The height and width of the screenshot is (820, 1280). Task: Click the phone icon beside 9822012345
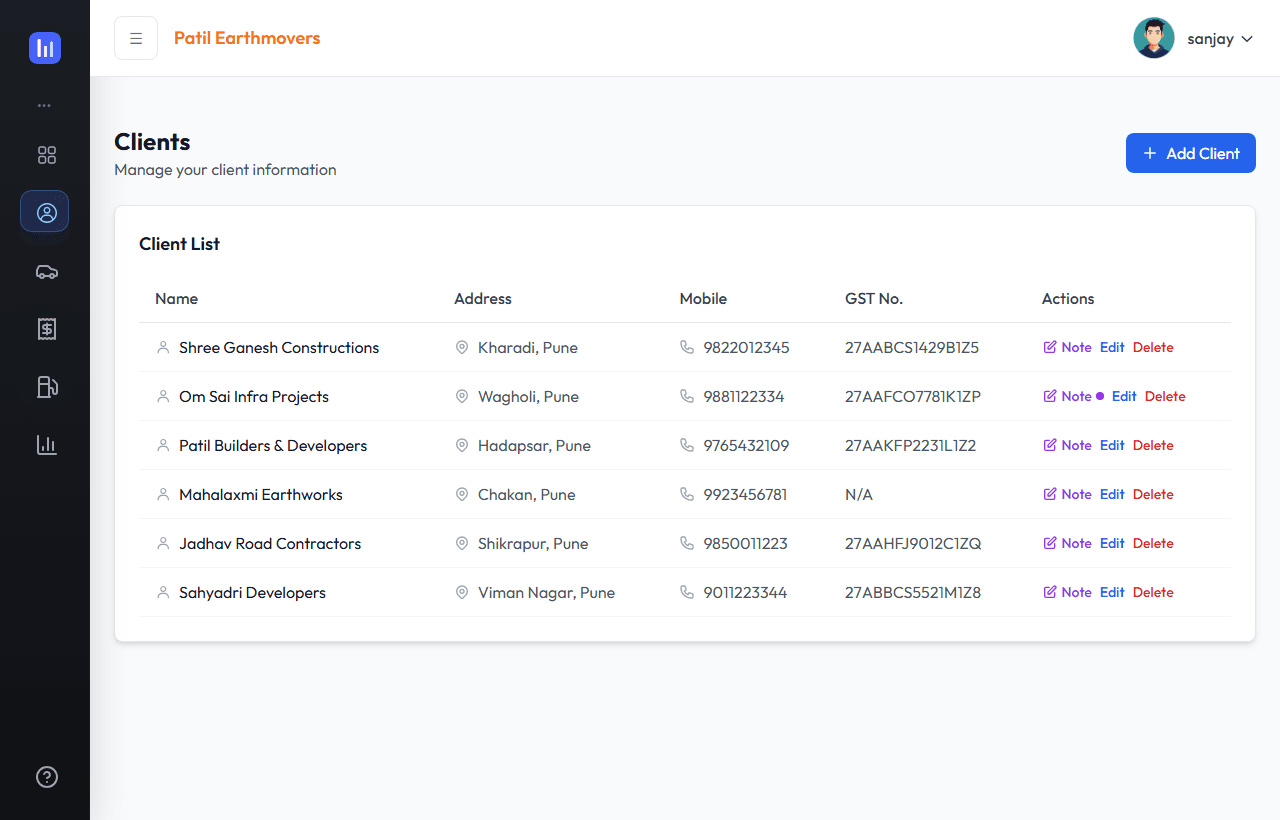click(687, 347)
